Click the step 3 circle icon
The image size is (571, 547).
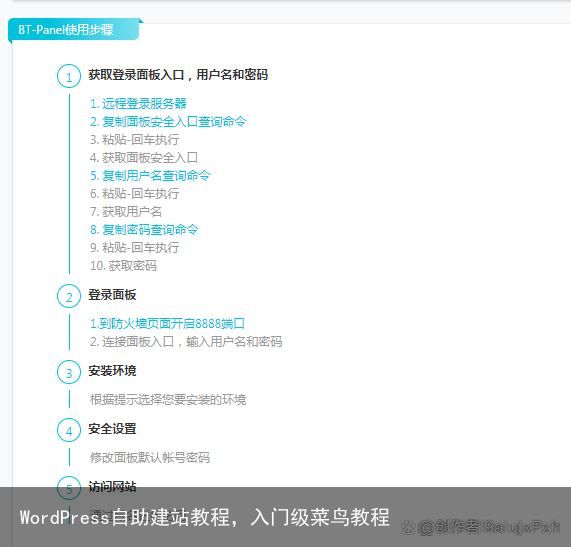pos(69,372)
